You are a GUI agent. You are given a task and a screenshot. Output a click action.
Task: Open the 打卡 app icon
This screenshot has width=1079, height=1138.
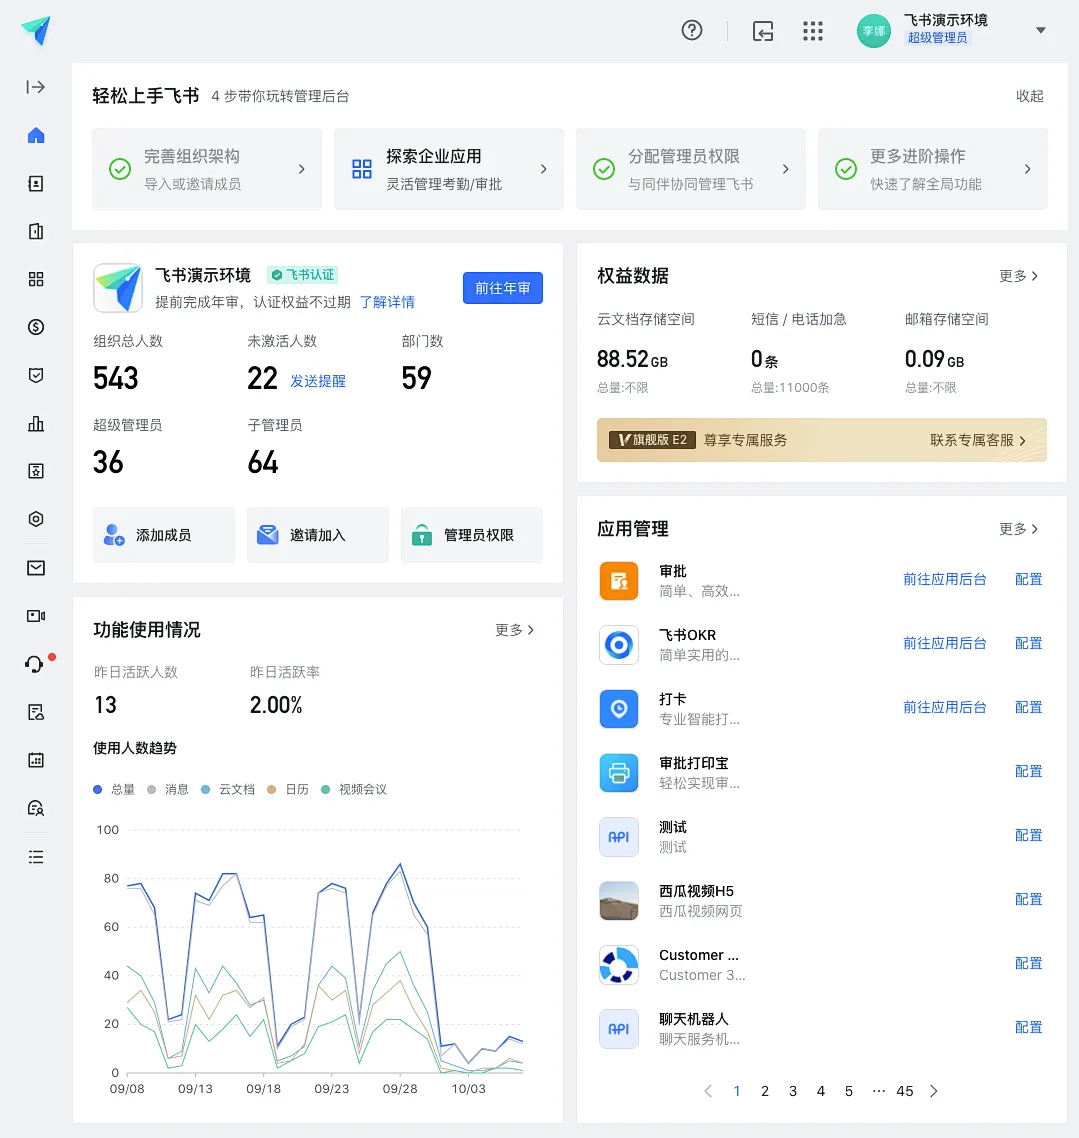[619, 708]
